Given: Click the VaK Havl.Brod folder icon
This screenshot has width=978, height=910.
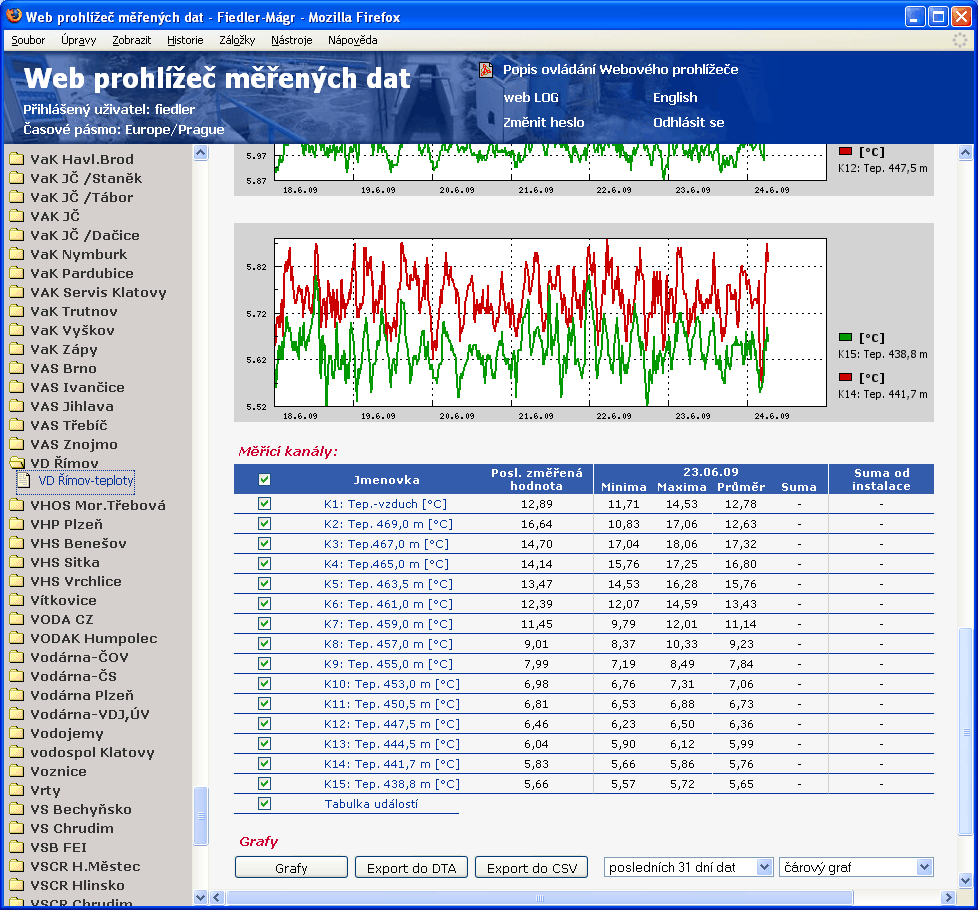Looking at the screenshot, I should 16,159.
